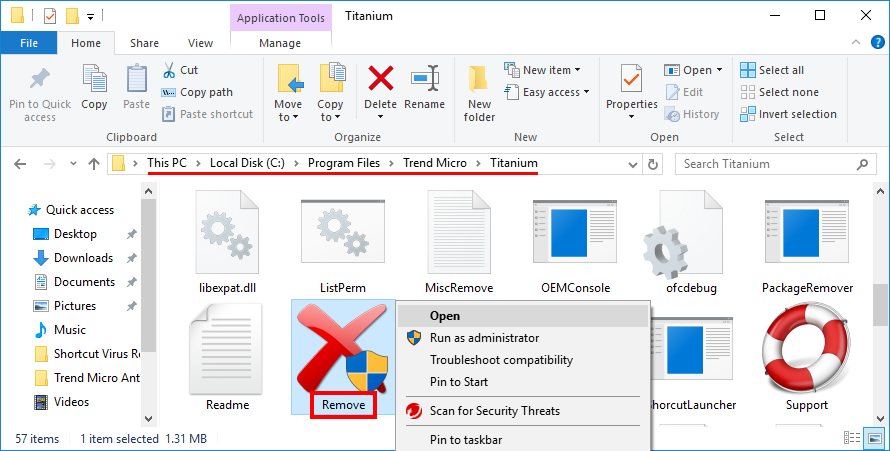Open the Easy access dropdown
890x451 pixels.
548,92
